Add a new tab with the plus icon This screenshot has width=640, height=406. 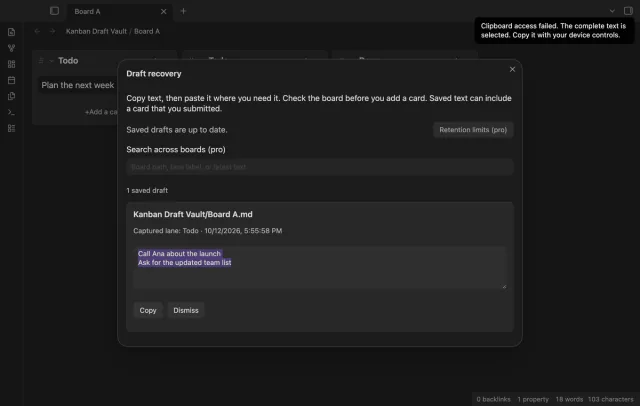pos(183,11)
